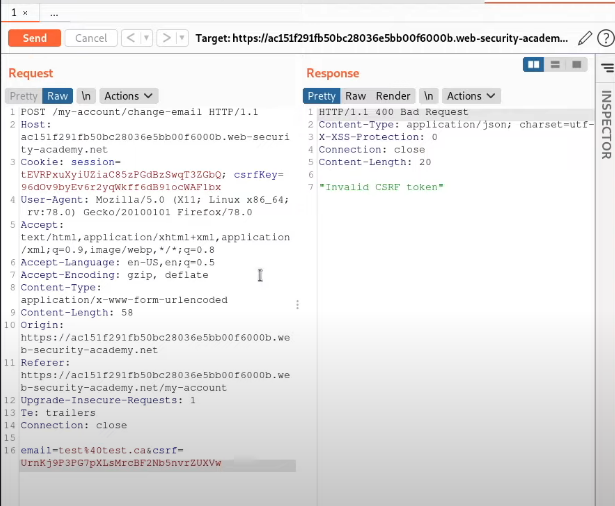
Task: Click the Referer header name
Action: [x=45, y=363]
